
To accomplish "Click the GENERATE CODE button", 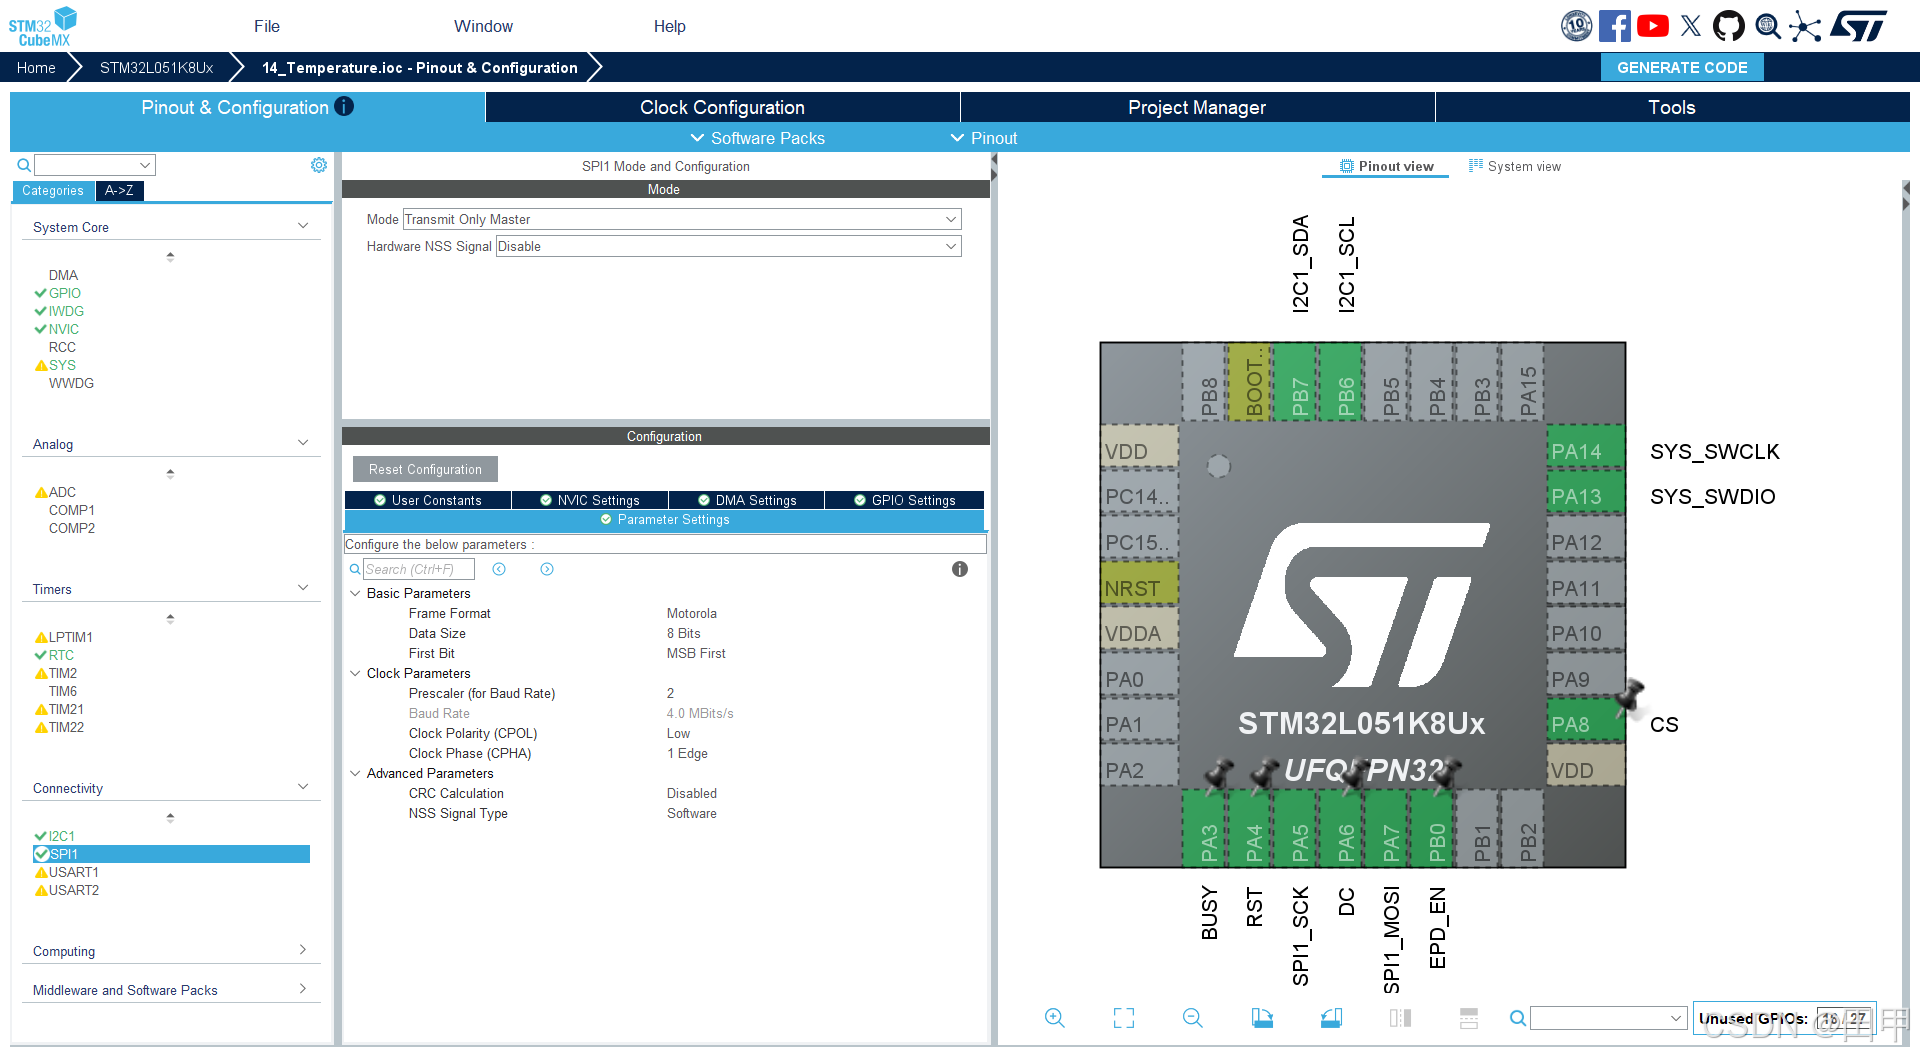I will [1682, 67].
